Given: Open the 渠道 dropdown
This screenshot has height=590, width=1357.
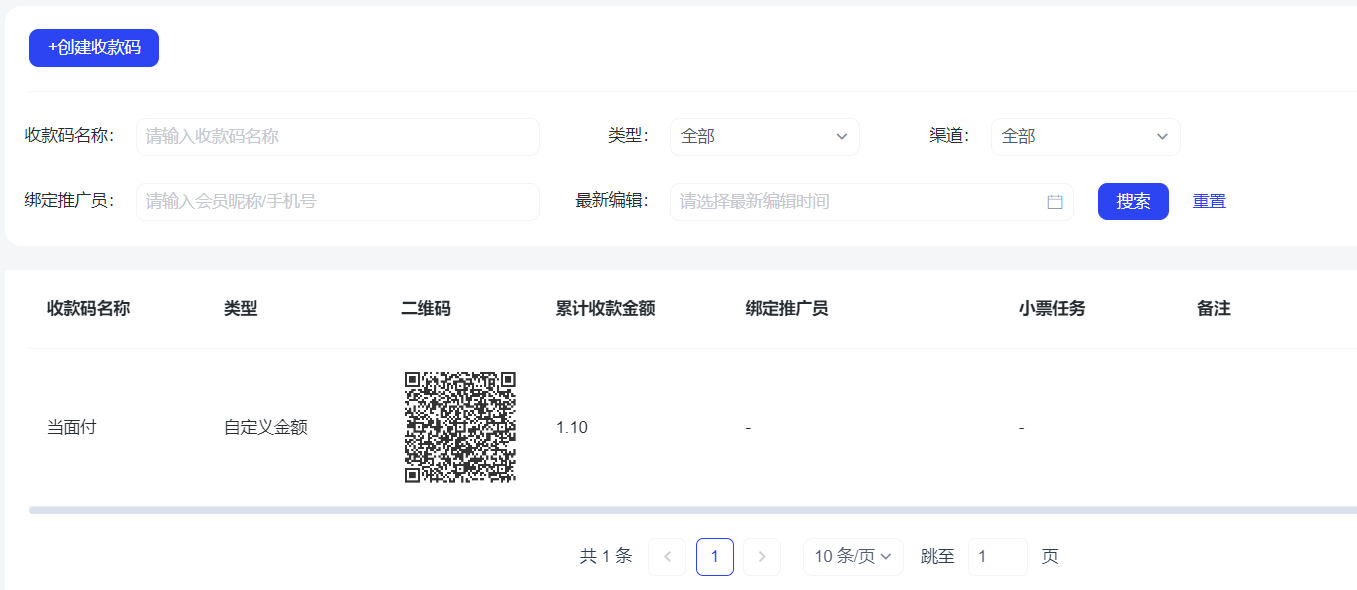Looking at the screenshot, I should tap(1086, 137).
